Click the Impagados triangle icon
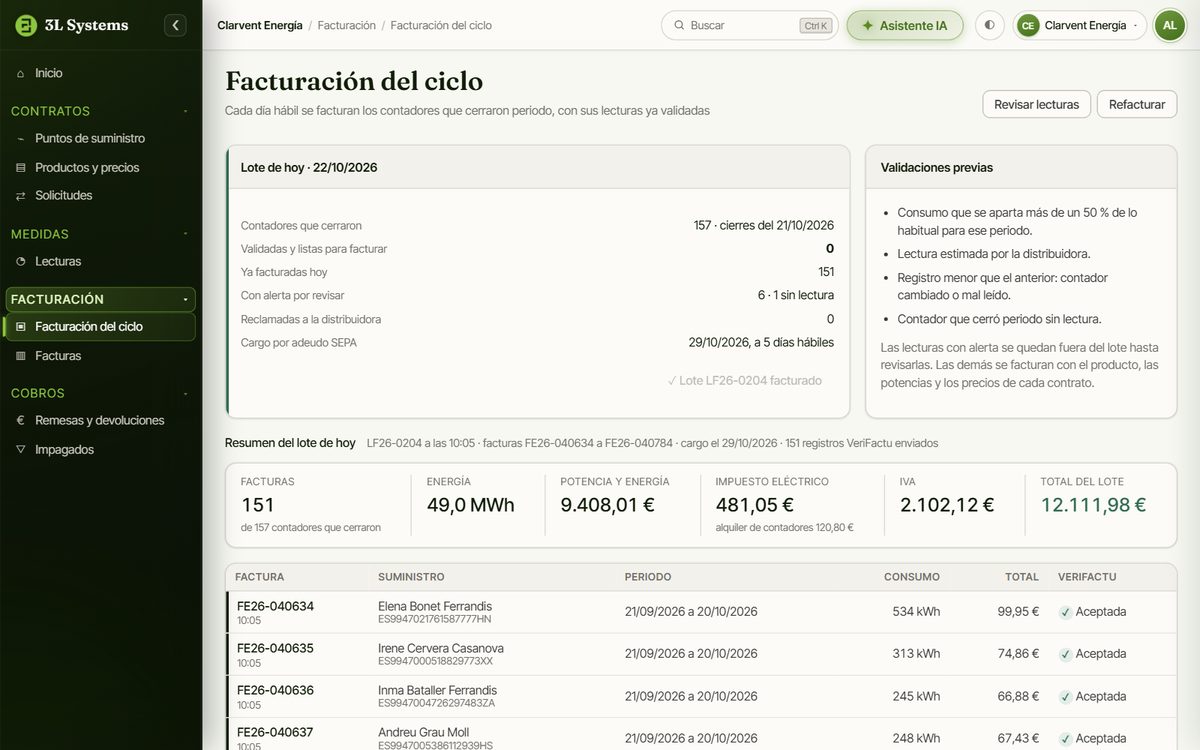1200x750 pixels. [x=21, y=450]
